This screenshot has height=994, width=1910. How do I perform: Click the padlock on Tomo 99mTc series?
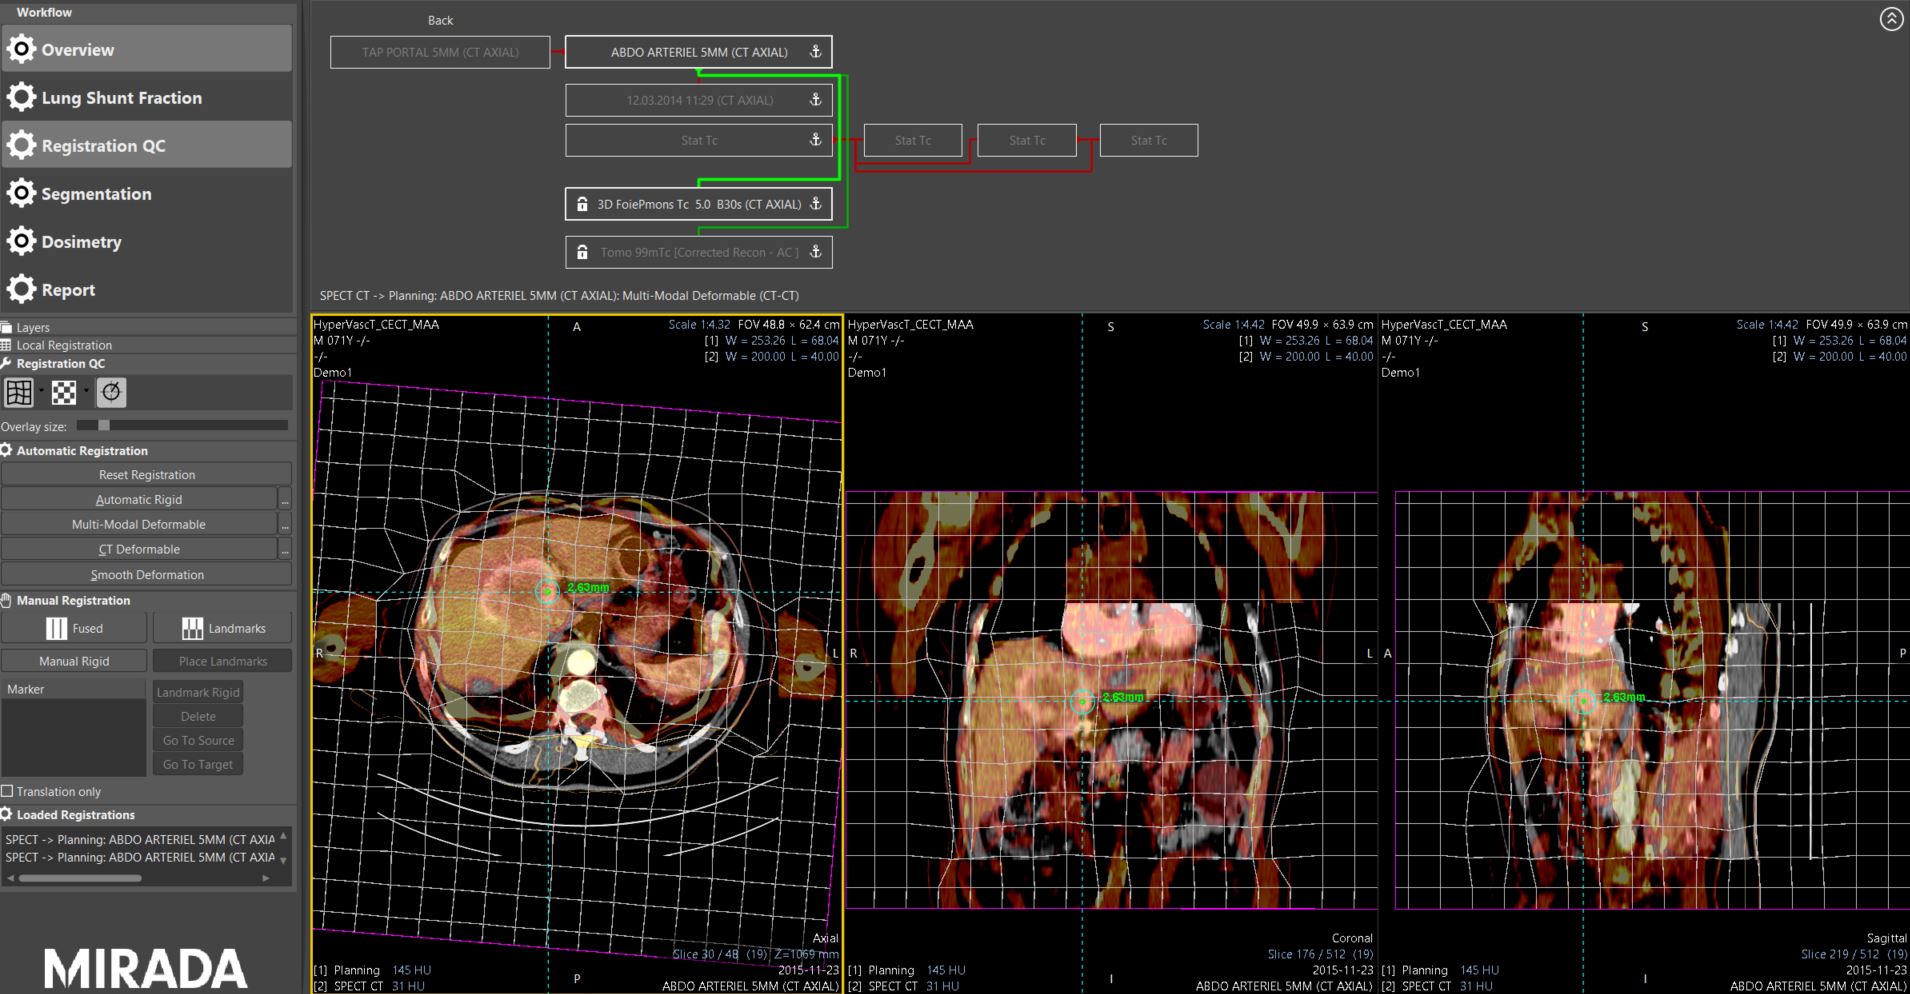[582, 252]
